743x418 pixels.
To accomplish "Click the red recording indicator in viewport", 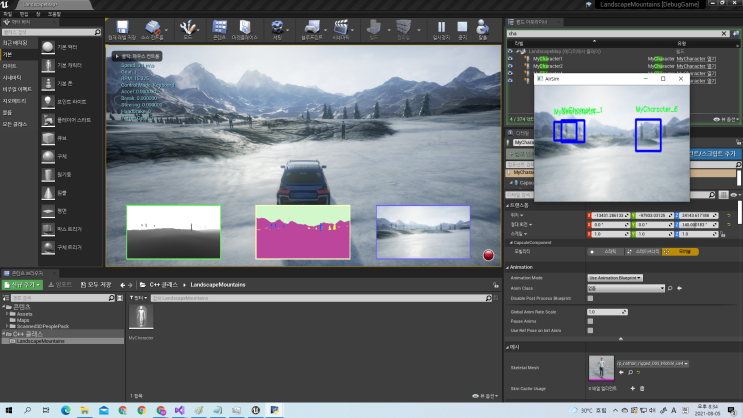I will (x=488, y=255).
